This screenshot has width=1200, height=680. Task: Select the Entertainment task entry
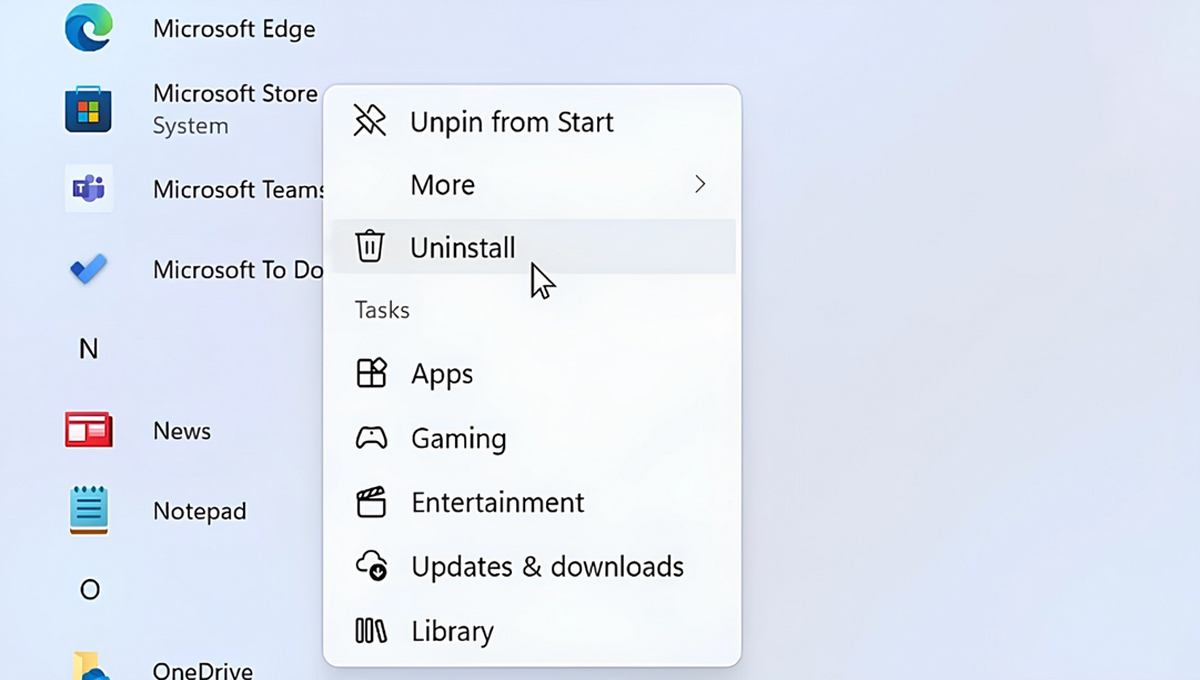(x=533, y=502)
